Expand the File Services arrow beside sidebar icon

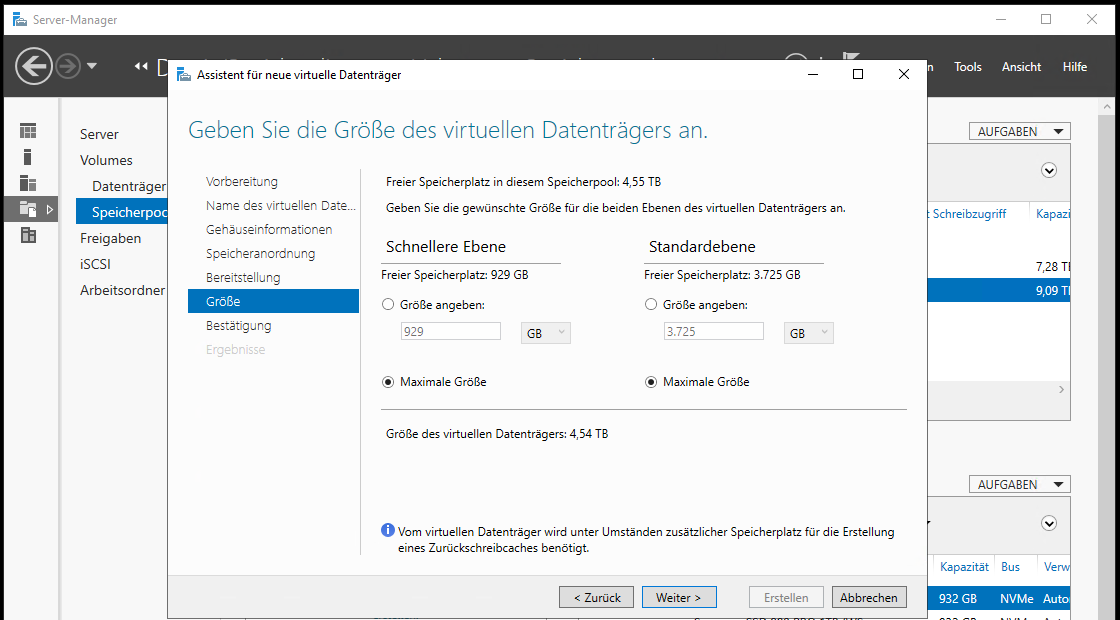coord(49,209)
